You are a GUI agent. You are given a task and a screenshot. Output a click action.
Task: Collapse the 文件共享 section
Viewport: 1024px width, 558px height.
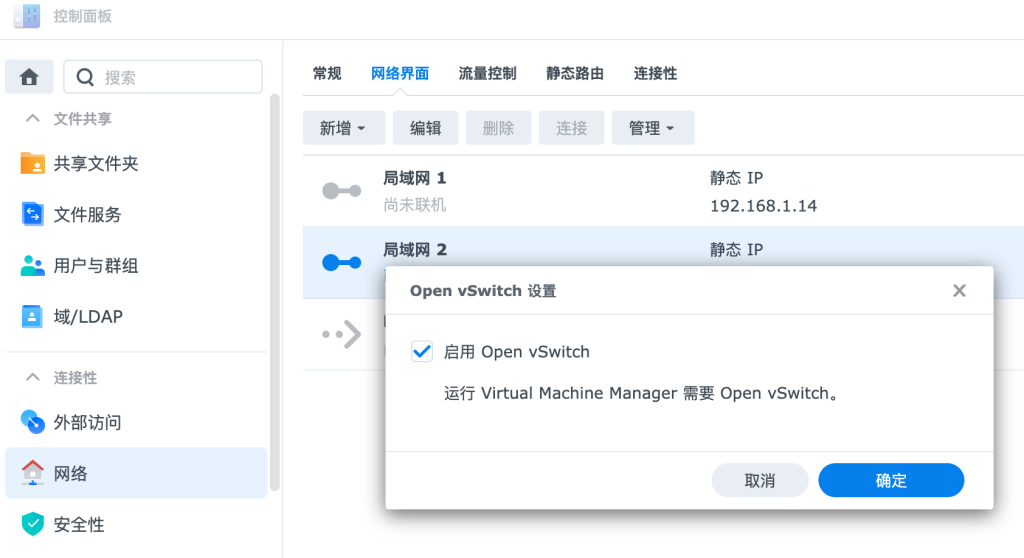33,118
